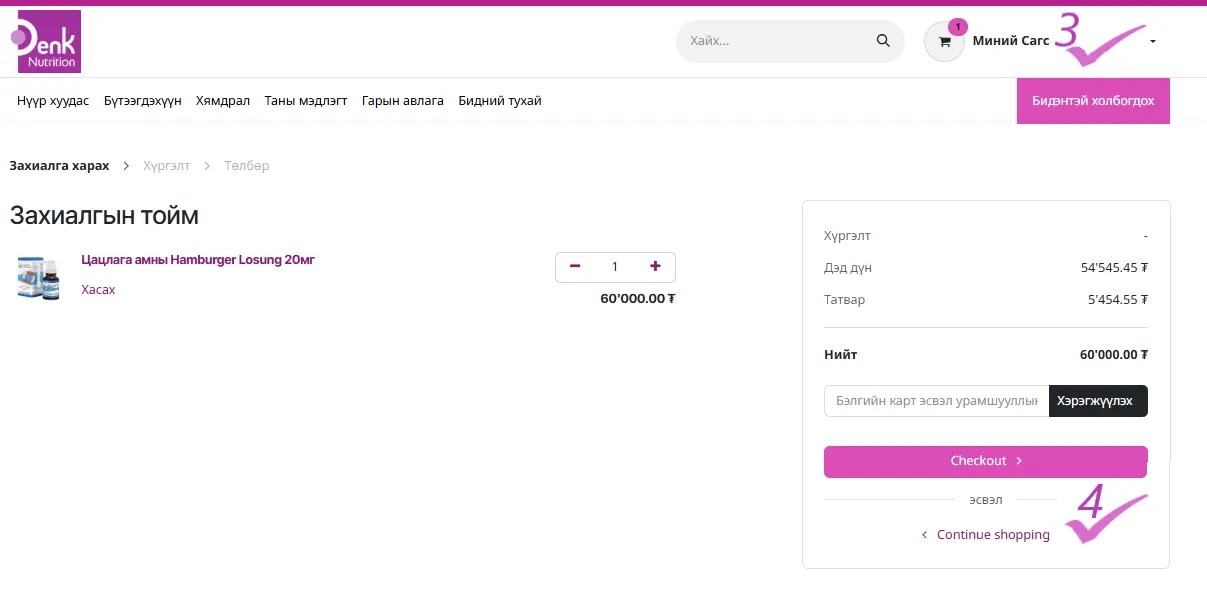
Task: Open Гарын авлага menu item
Action: coord(402,101)
